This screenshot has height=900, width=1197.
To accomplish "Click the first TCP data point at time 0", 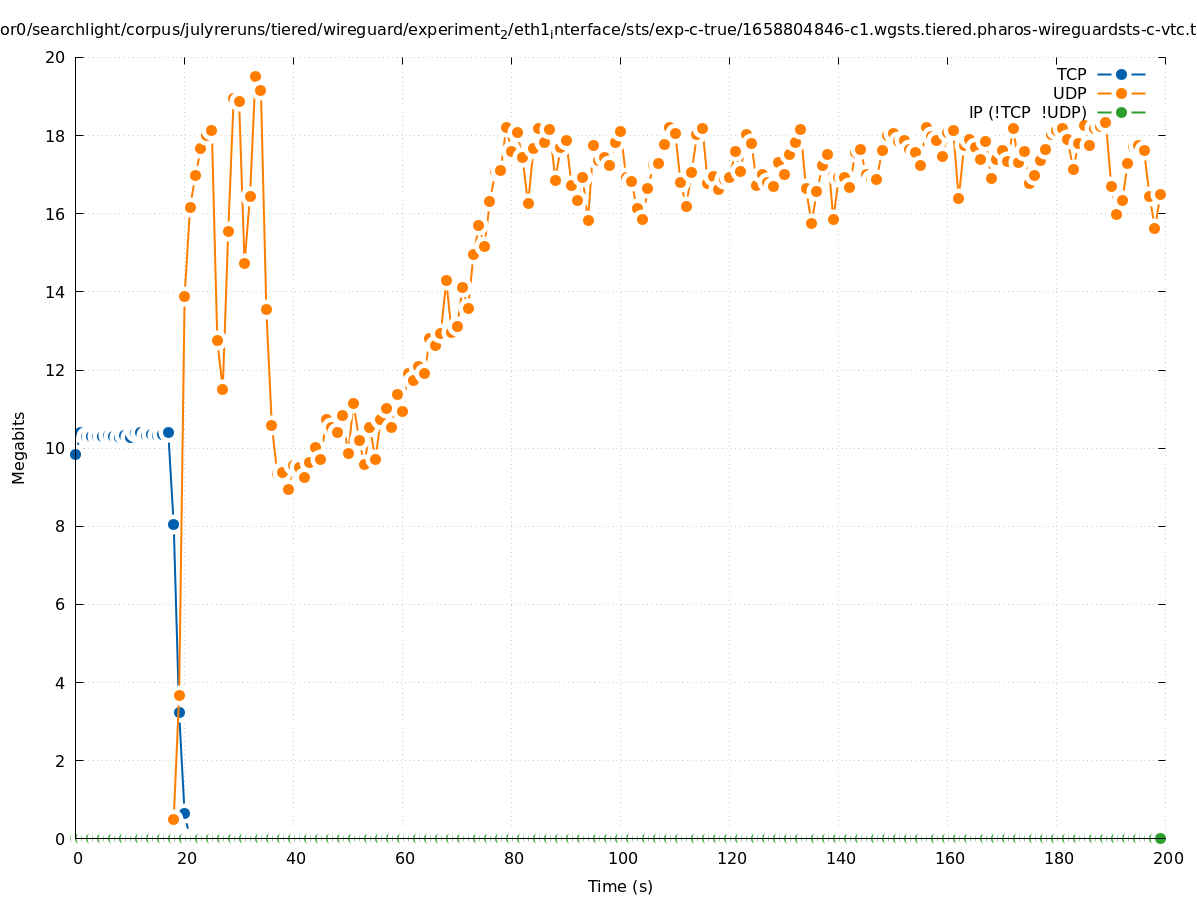I will pos(75,454).
